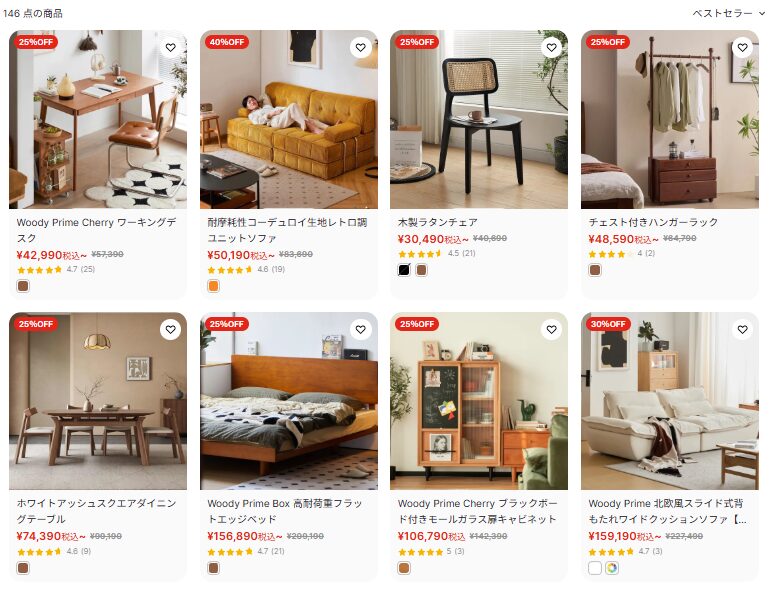Pick orange swatch for corduroy sofa
The width and height of the screenshot is (775, 592).
pyautogui.click(x=214, y=286)
